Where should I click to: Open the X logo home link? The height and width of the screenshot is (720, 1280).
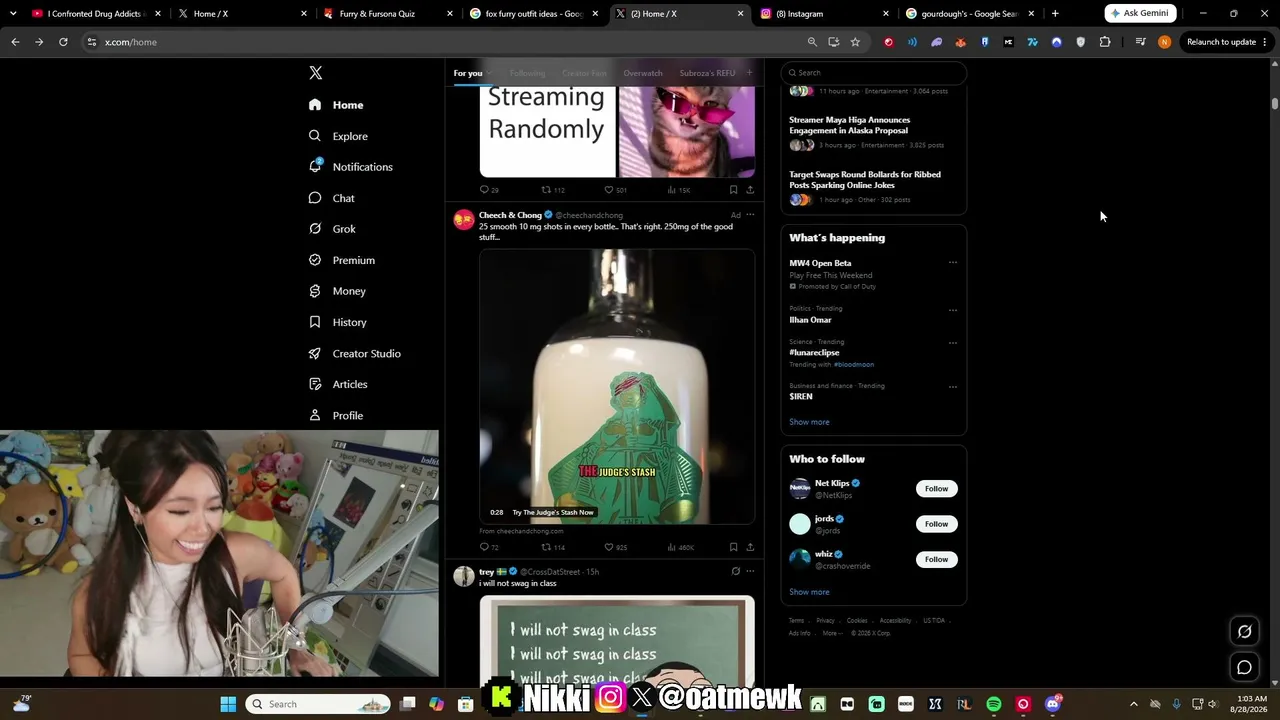(315, 73)
